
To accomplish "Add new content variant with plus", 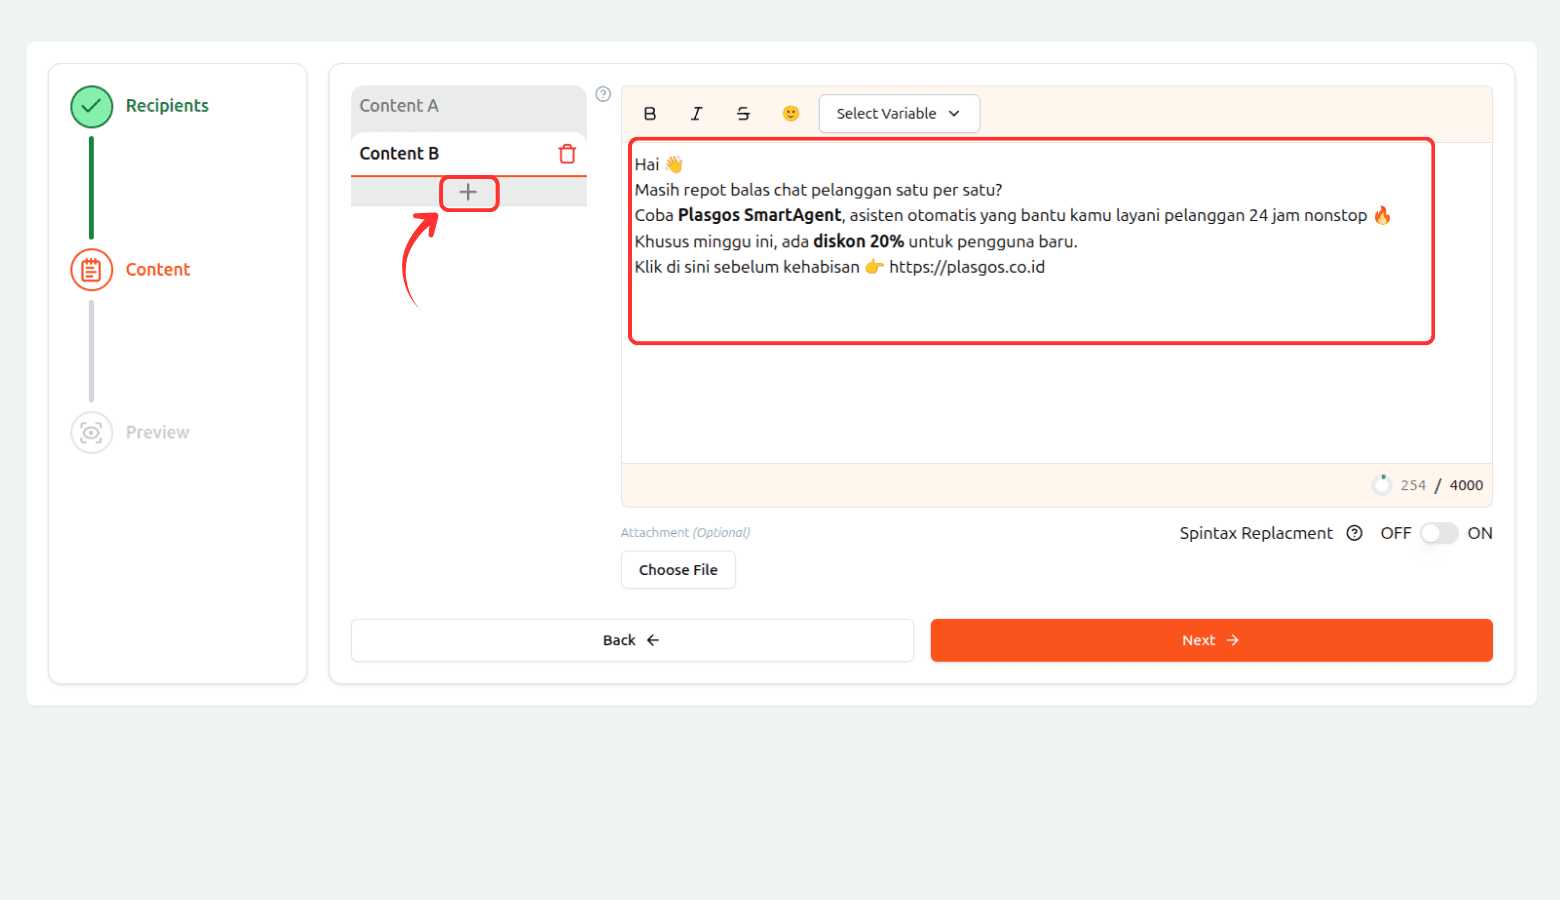I will tap(468, 192).
